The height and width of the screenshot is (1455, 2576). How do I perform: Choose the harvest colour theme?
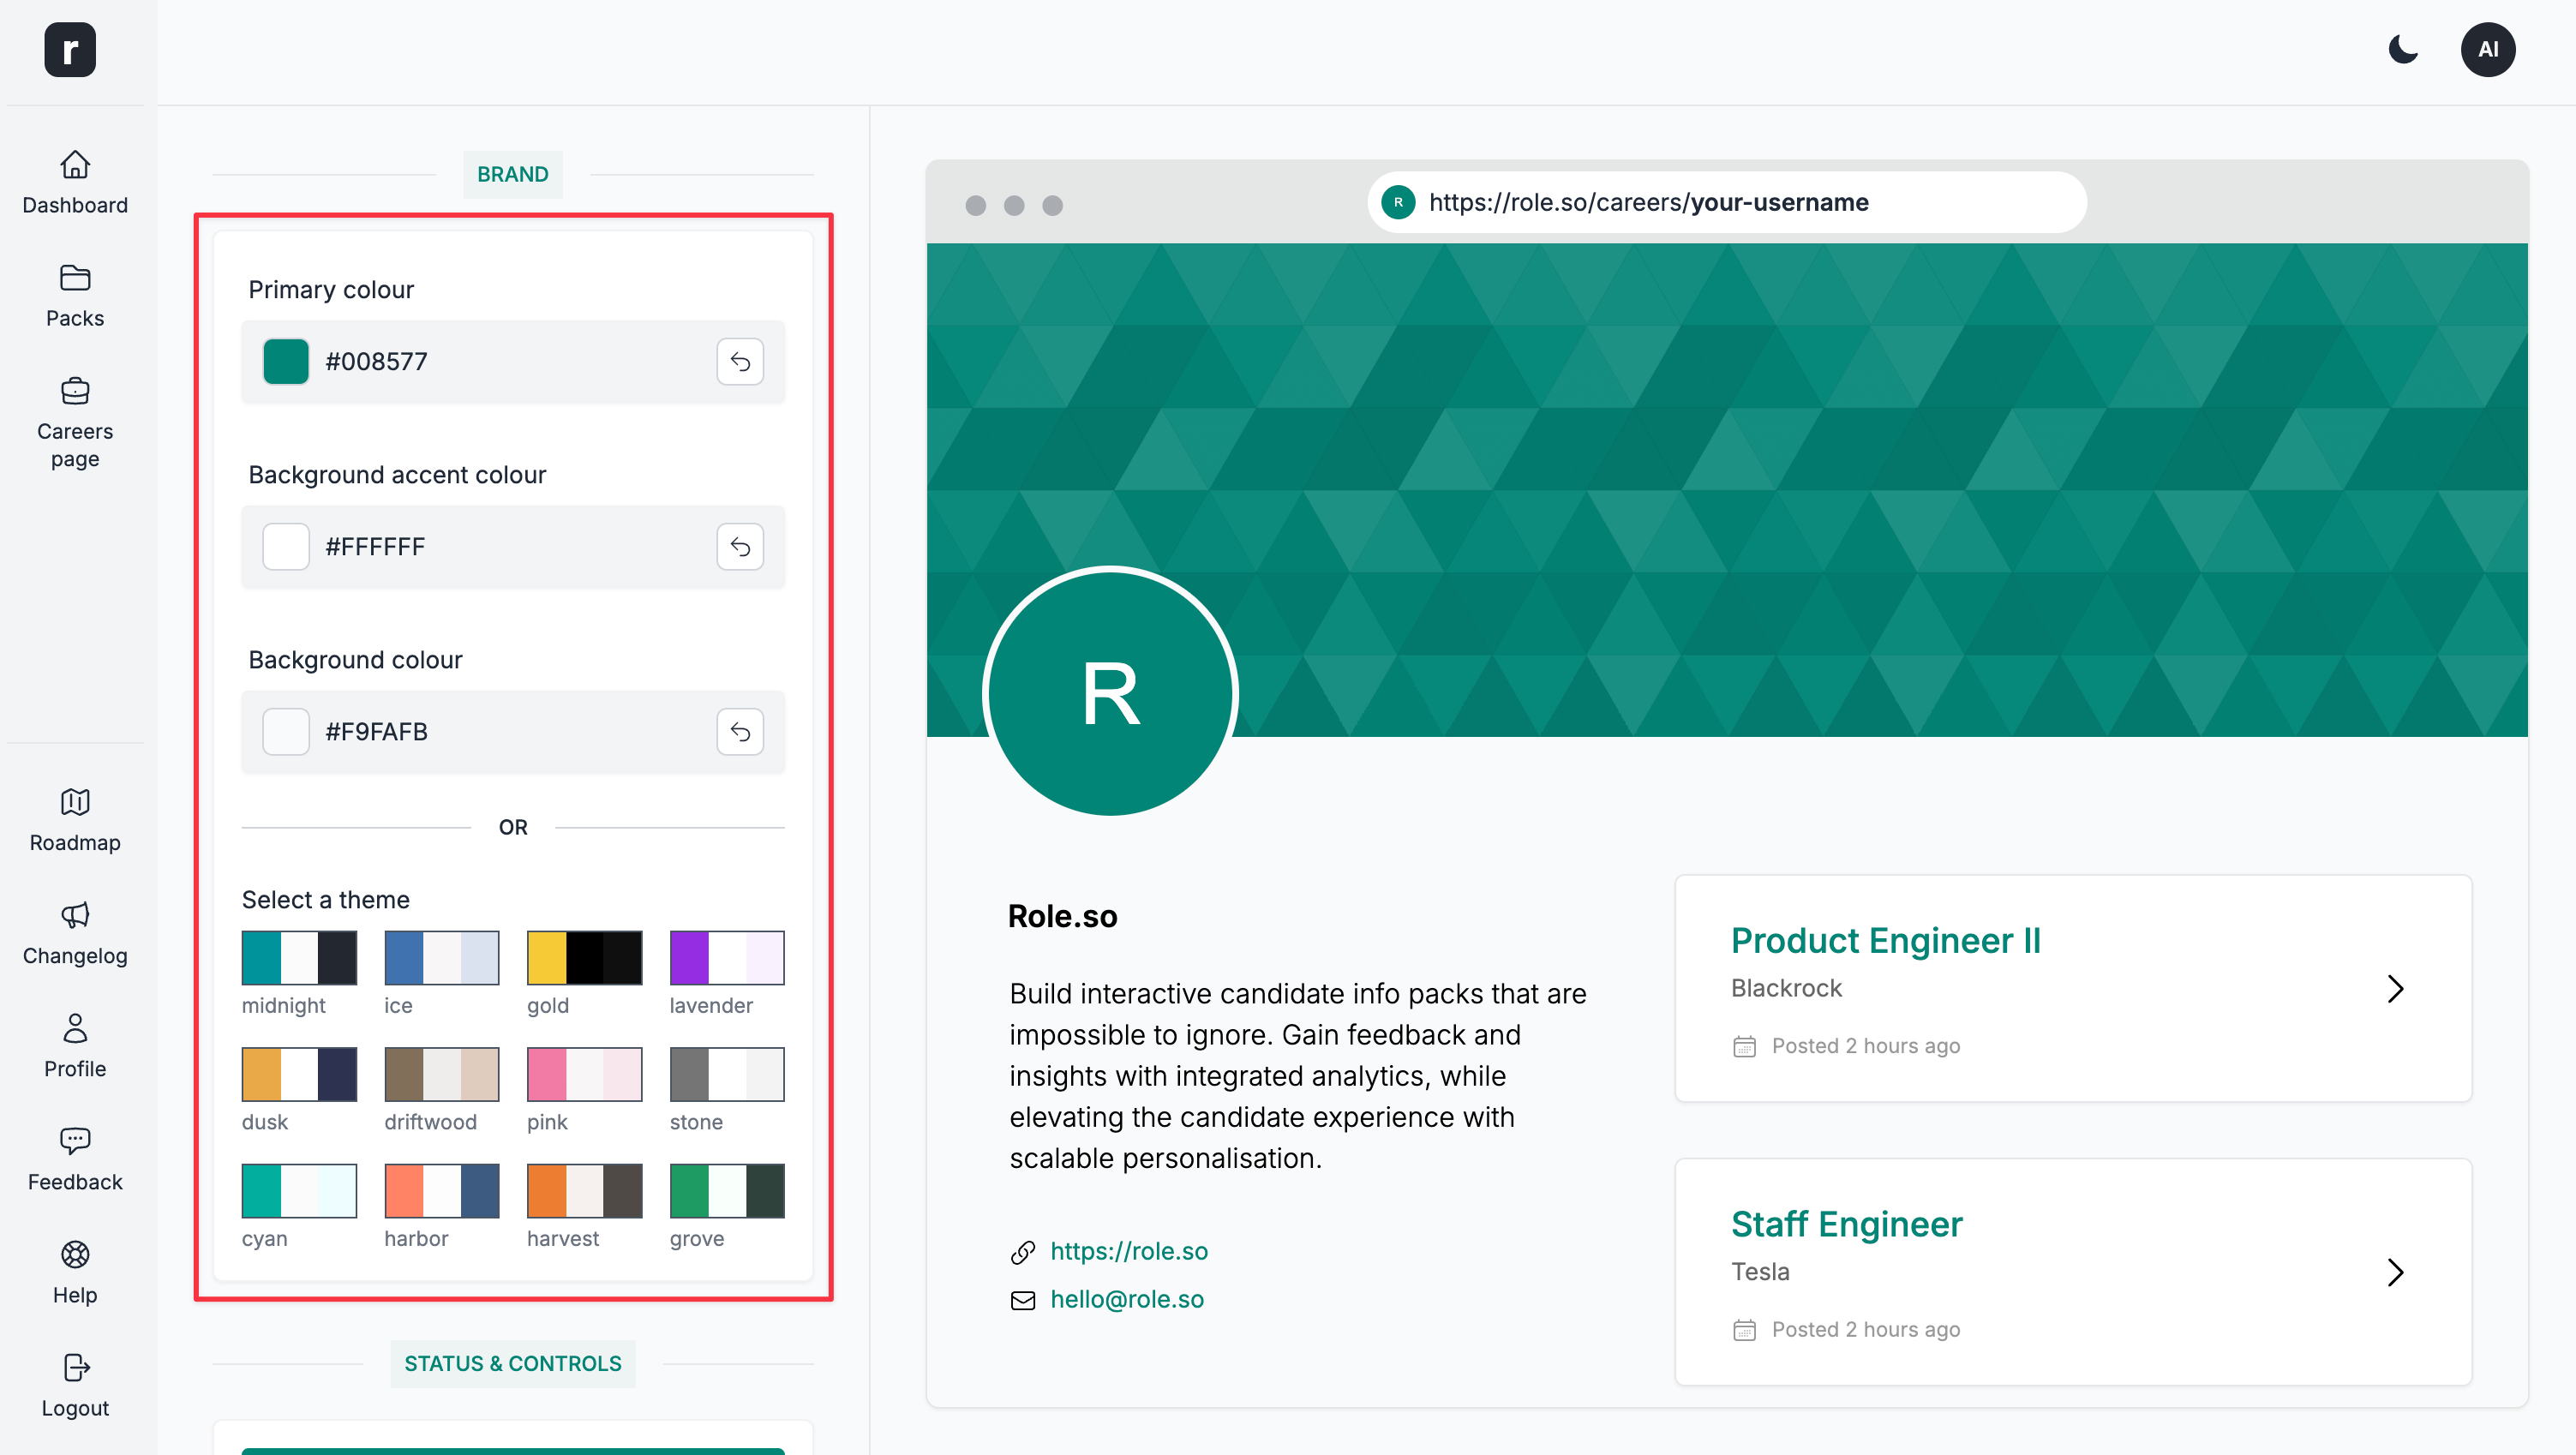tap(584, 1190)
